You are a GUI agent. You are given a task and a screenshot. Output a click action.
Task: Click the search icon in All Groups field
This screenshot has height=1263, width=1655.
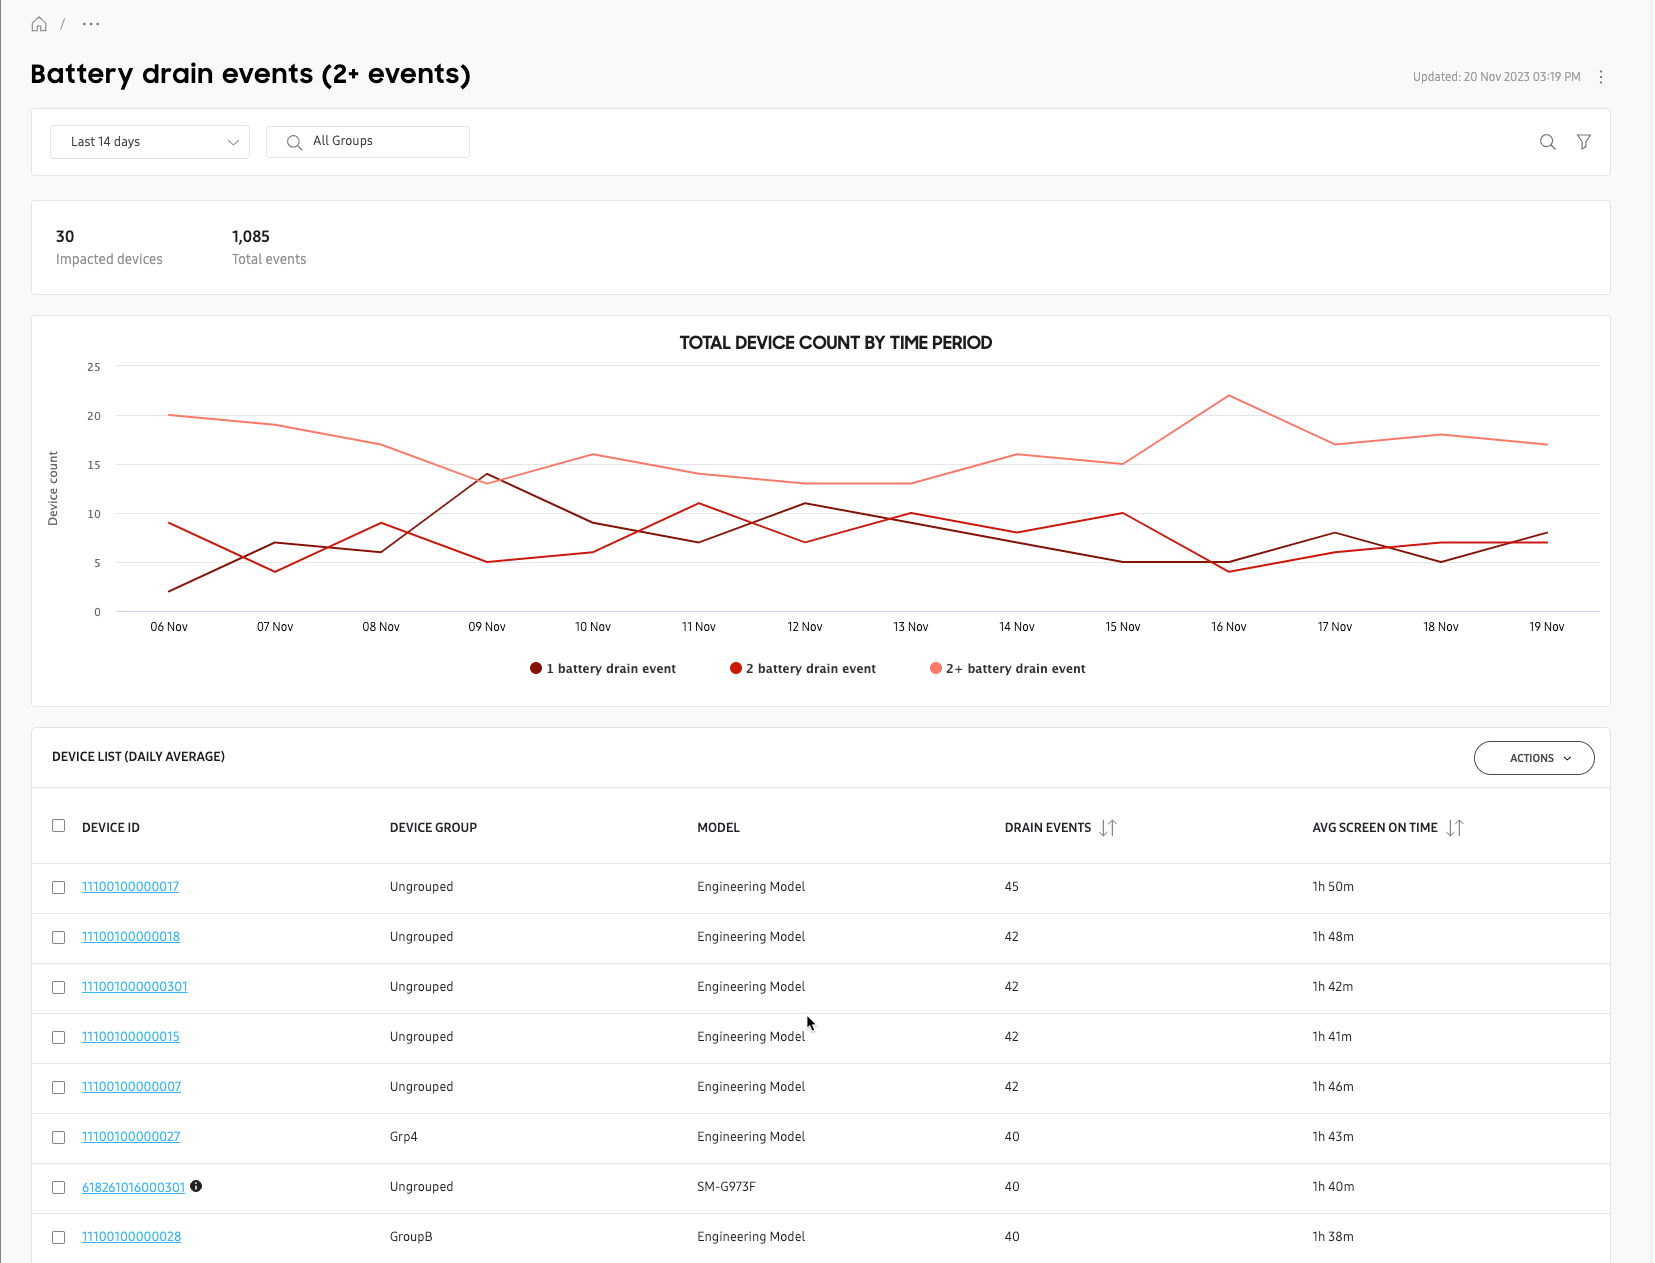294,142
